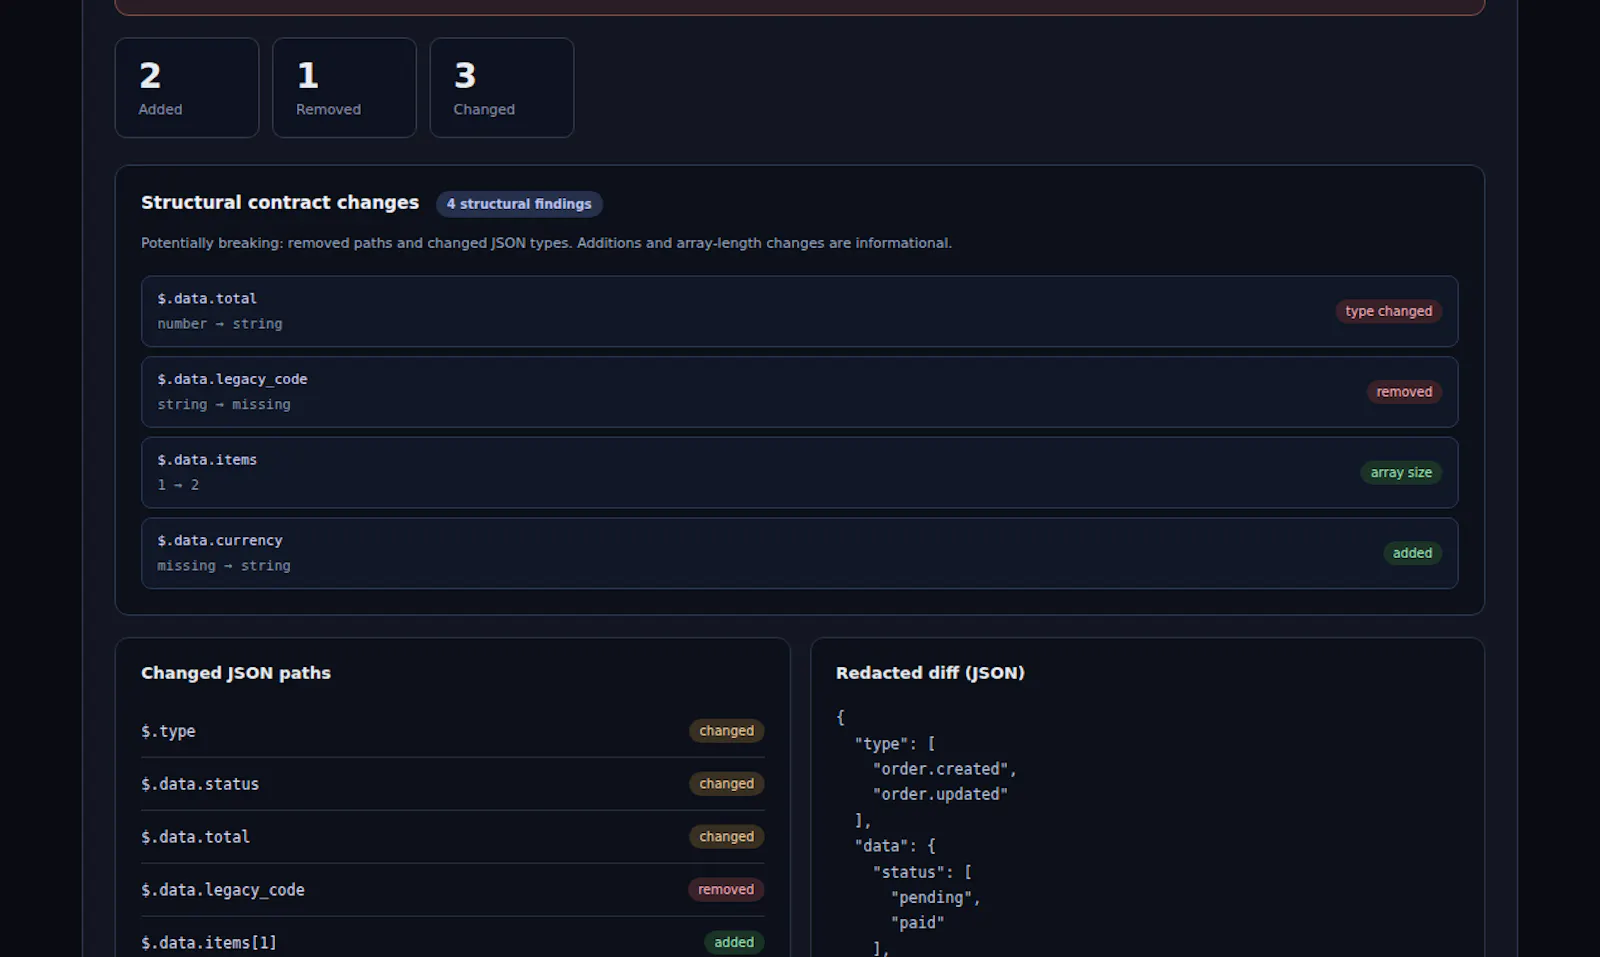Click "order.created" in the redacted diff

[x=940, y=769]
